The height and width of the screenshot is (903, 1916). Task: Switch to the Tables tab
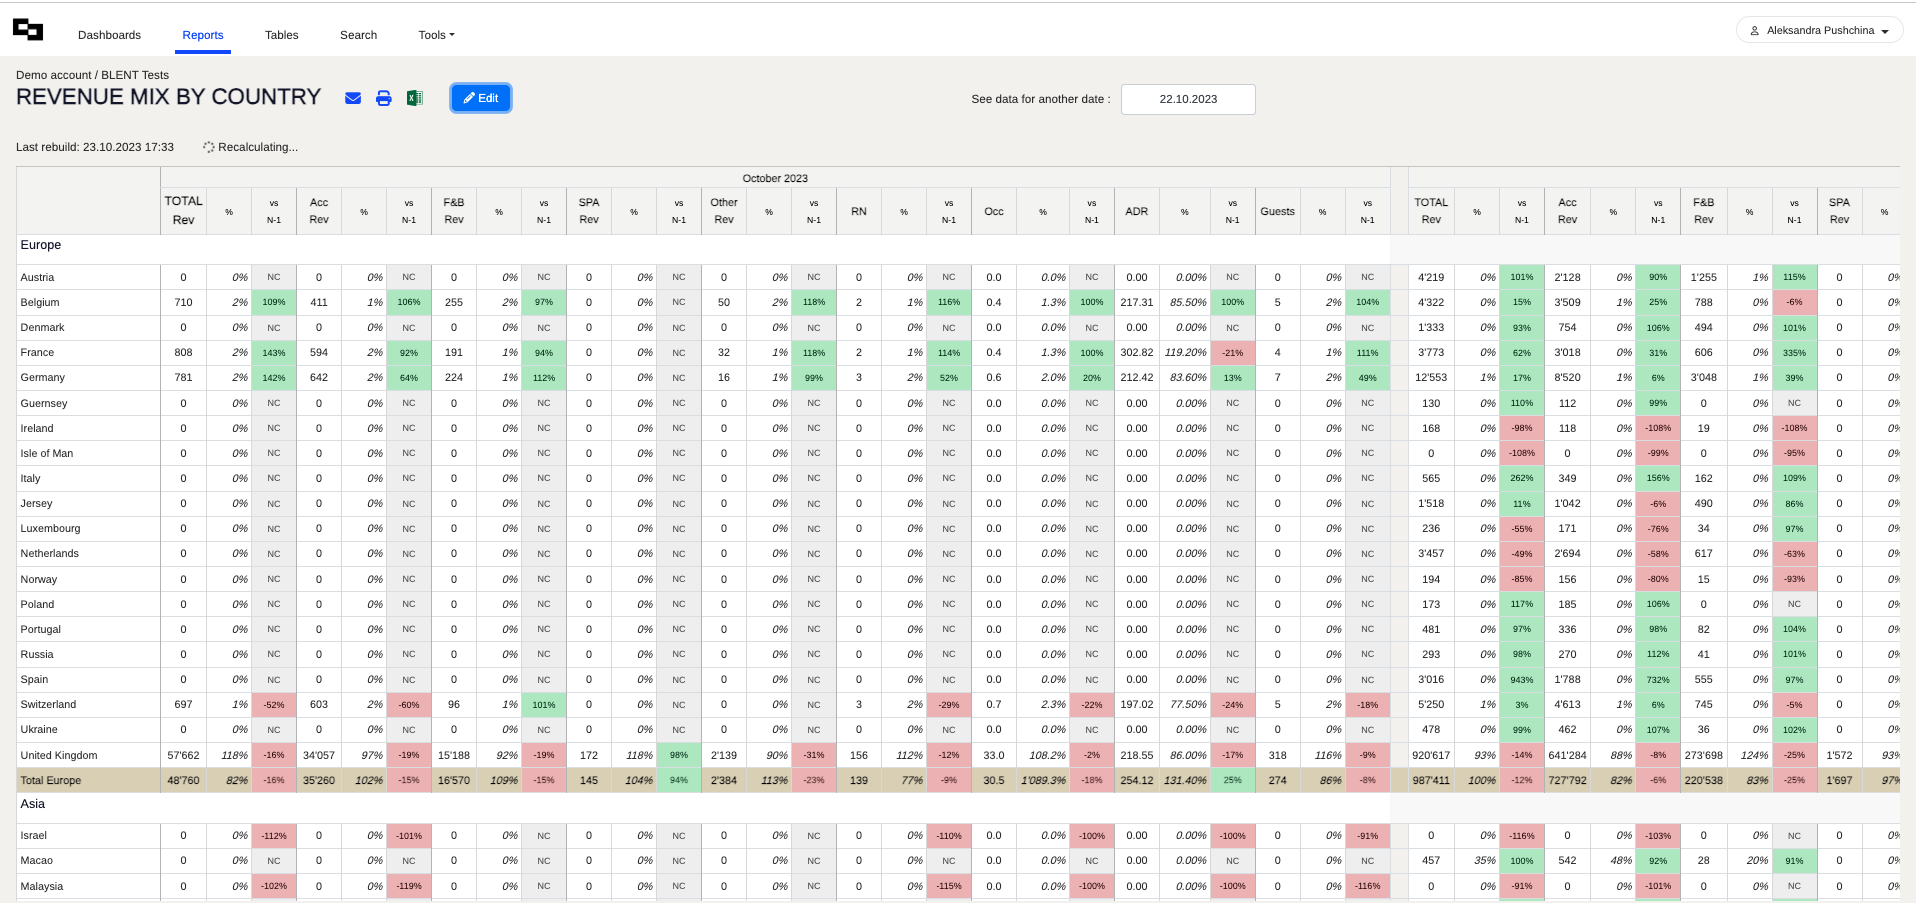(x=281, y=35)
